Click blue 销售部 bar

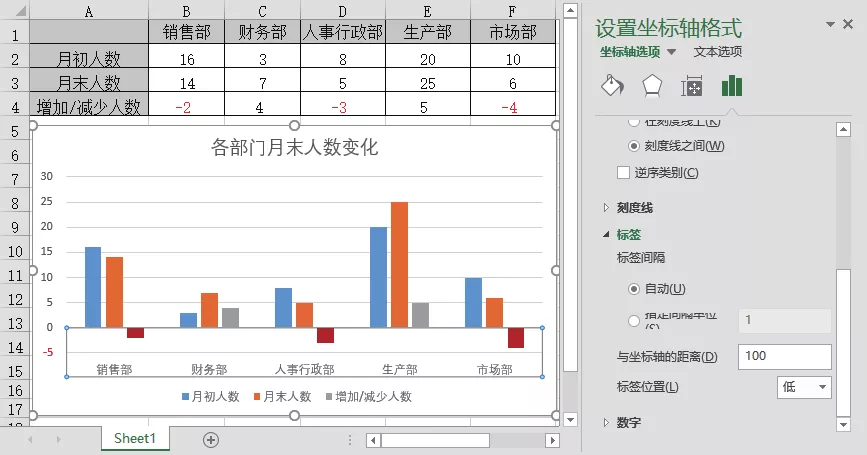(93, 287)
